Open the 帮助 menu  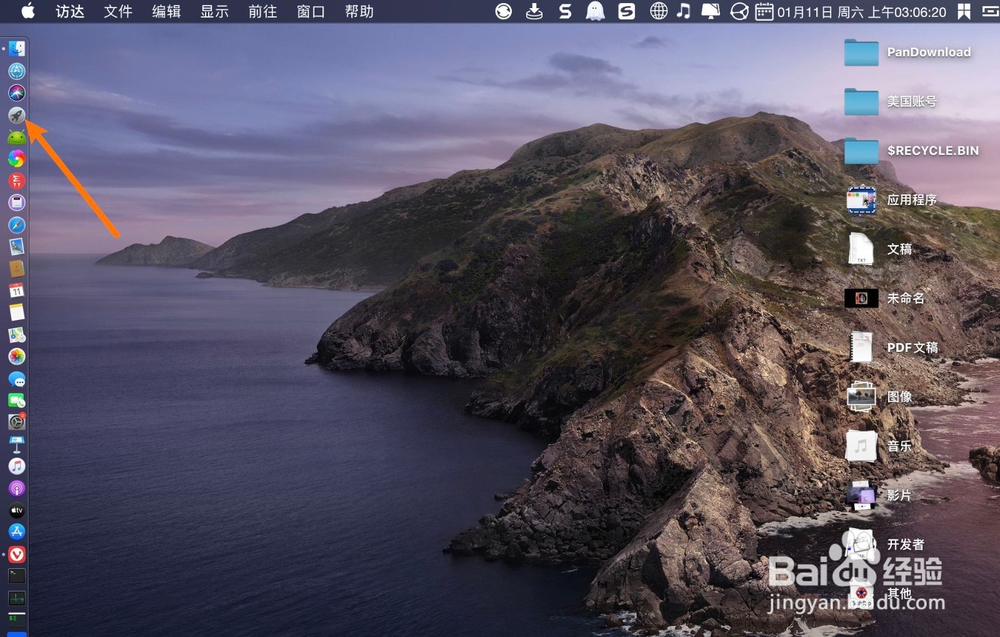[359, 11]
